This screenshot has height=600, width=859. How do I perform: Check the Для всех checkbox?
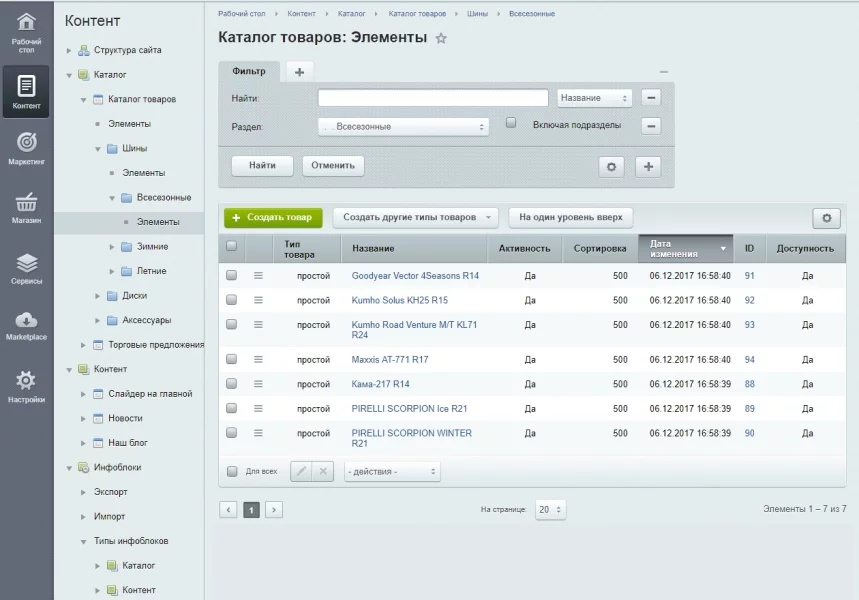[x=232, y=471]
